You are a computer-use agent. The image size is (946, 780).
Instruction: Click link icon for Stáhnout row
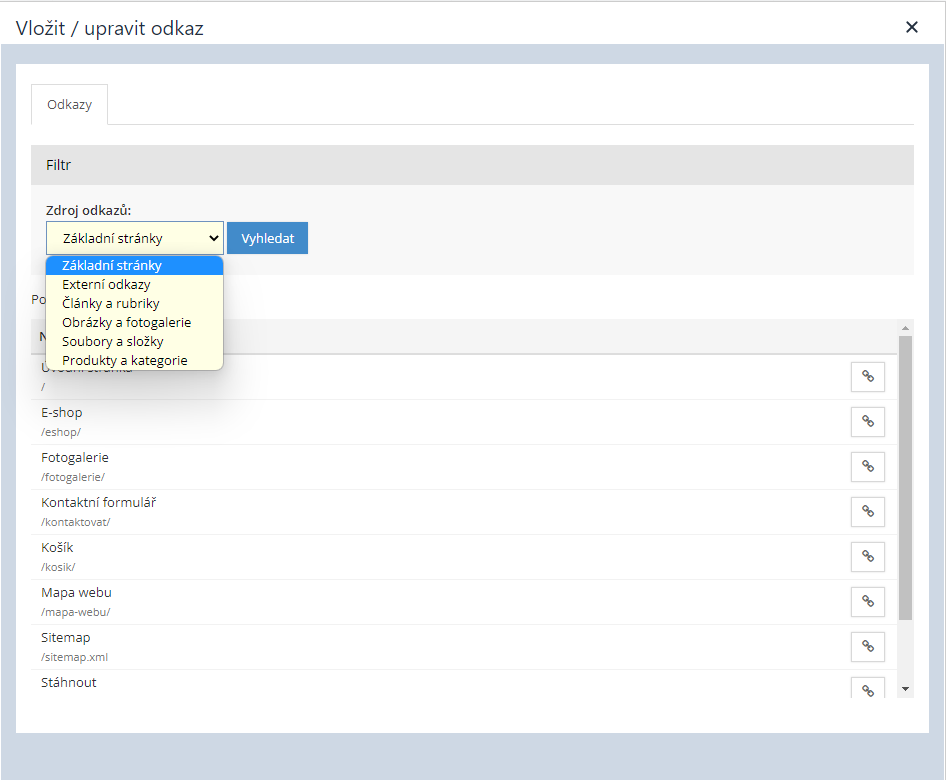[867, 689]
